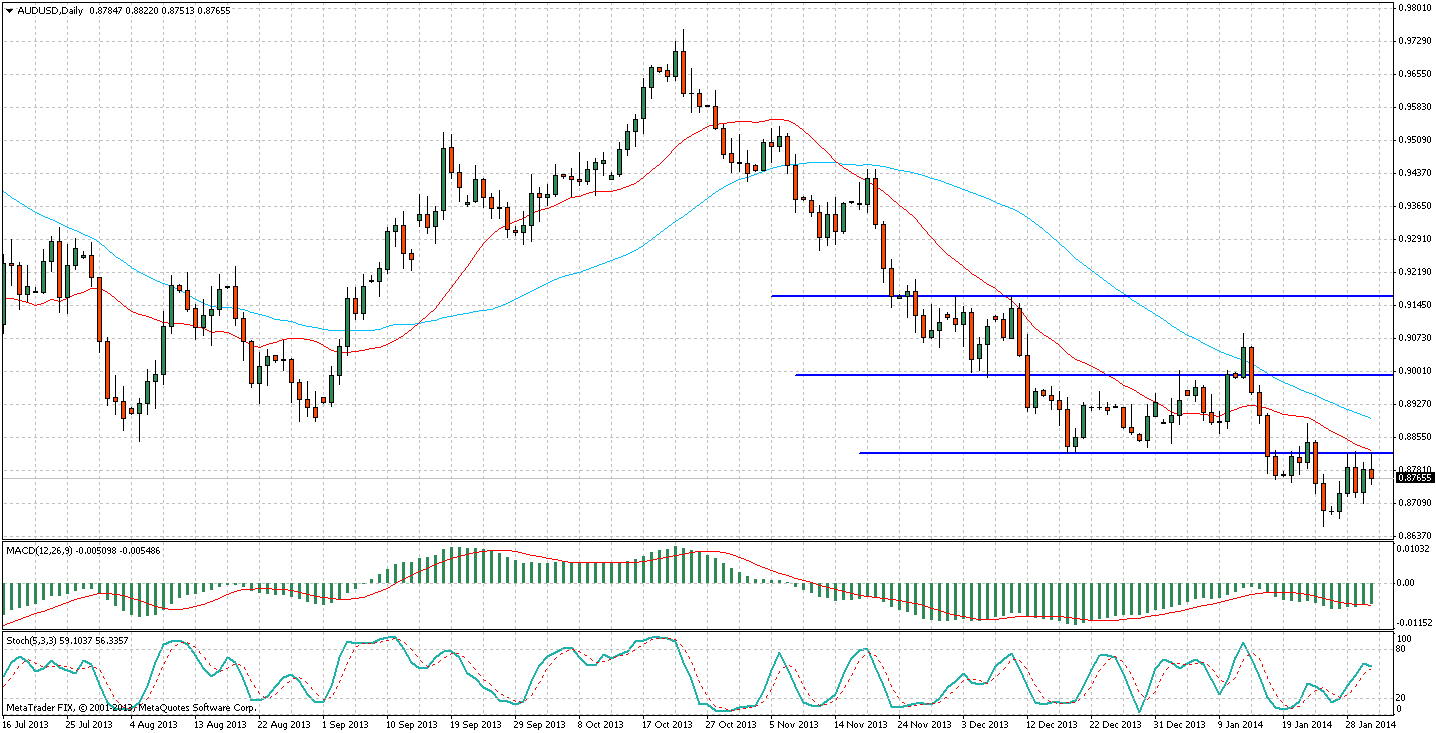Select the 17 Oct 2013 date marker
Image resolution: width=1436 pixels, height=733 pixels.
[666, 724]
